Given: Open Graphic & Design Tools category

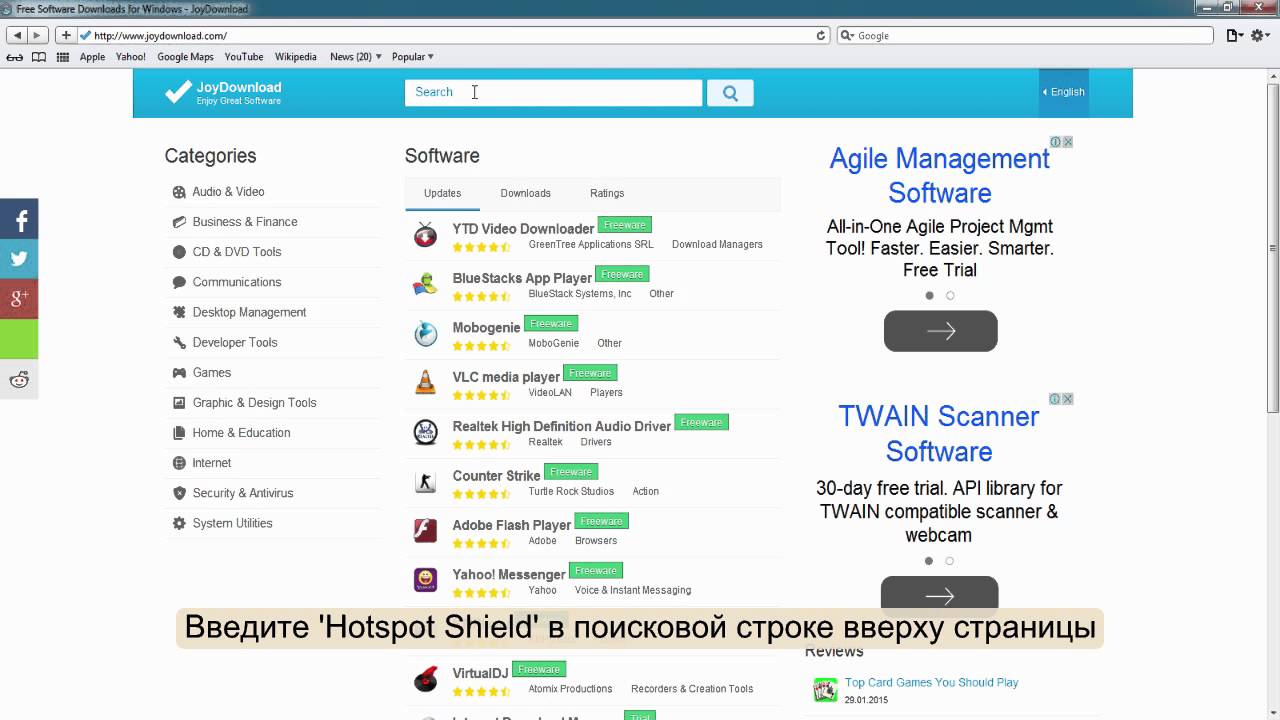Looking at the screenshot, I should point(254,402).
